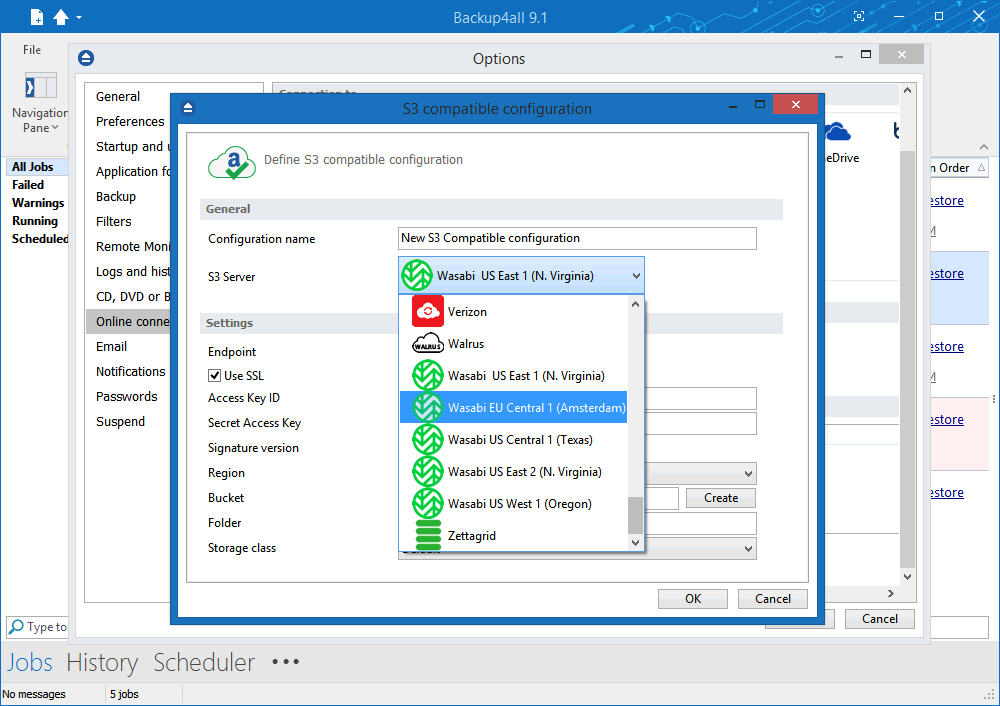Click the Create bucket button
This screenshot has width=1000, height=706.
click(x=721, y=498)
